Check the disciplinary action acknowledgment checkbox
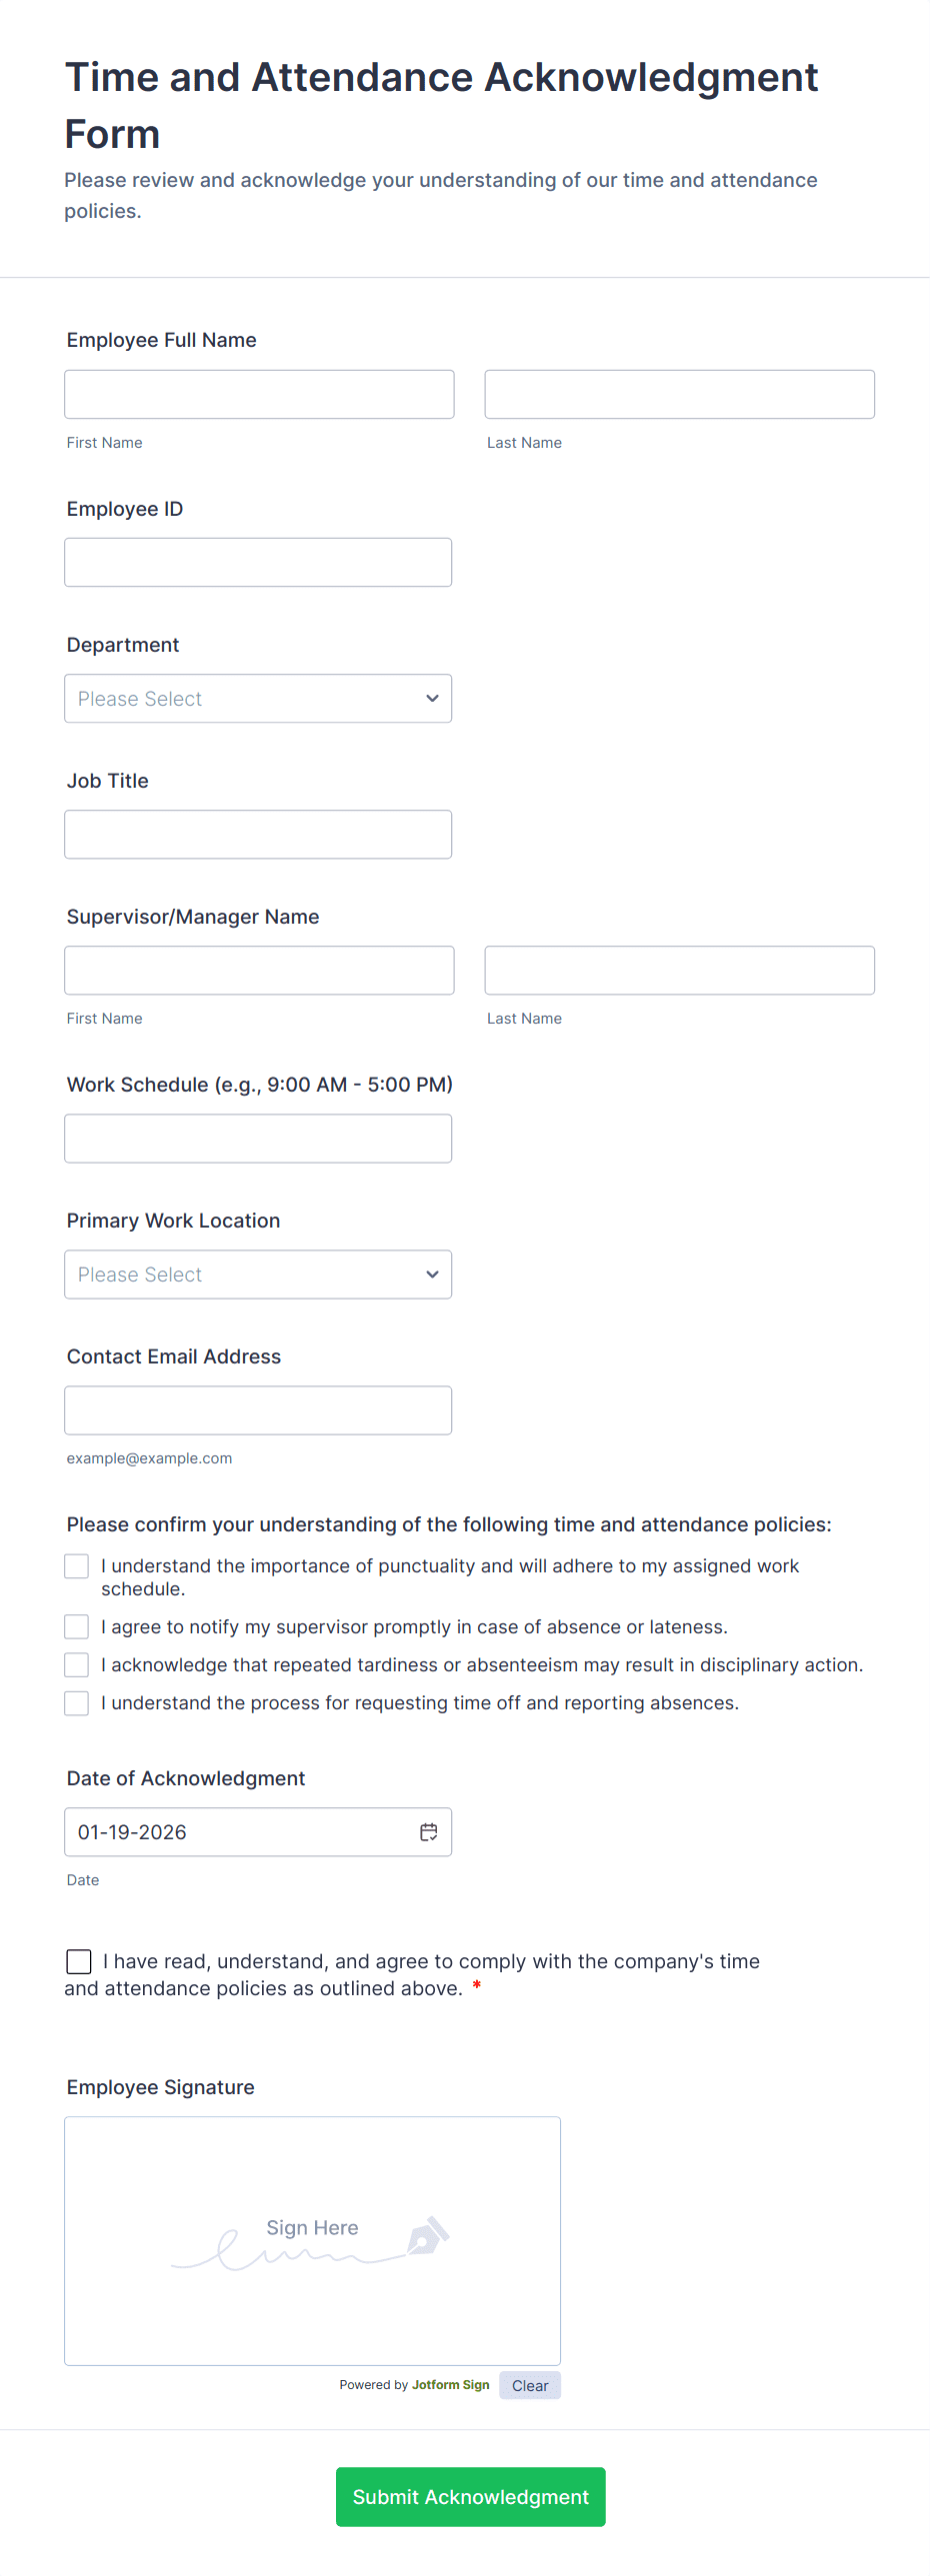The image size is (930, 2576). point(77,1665)
